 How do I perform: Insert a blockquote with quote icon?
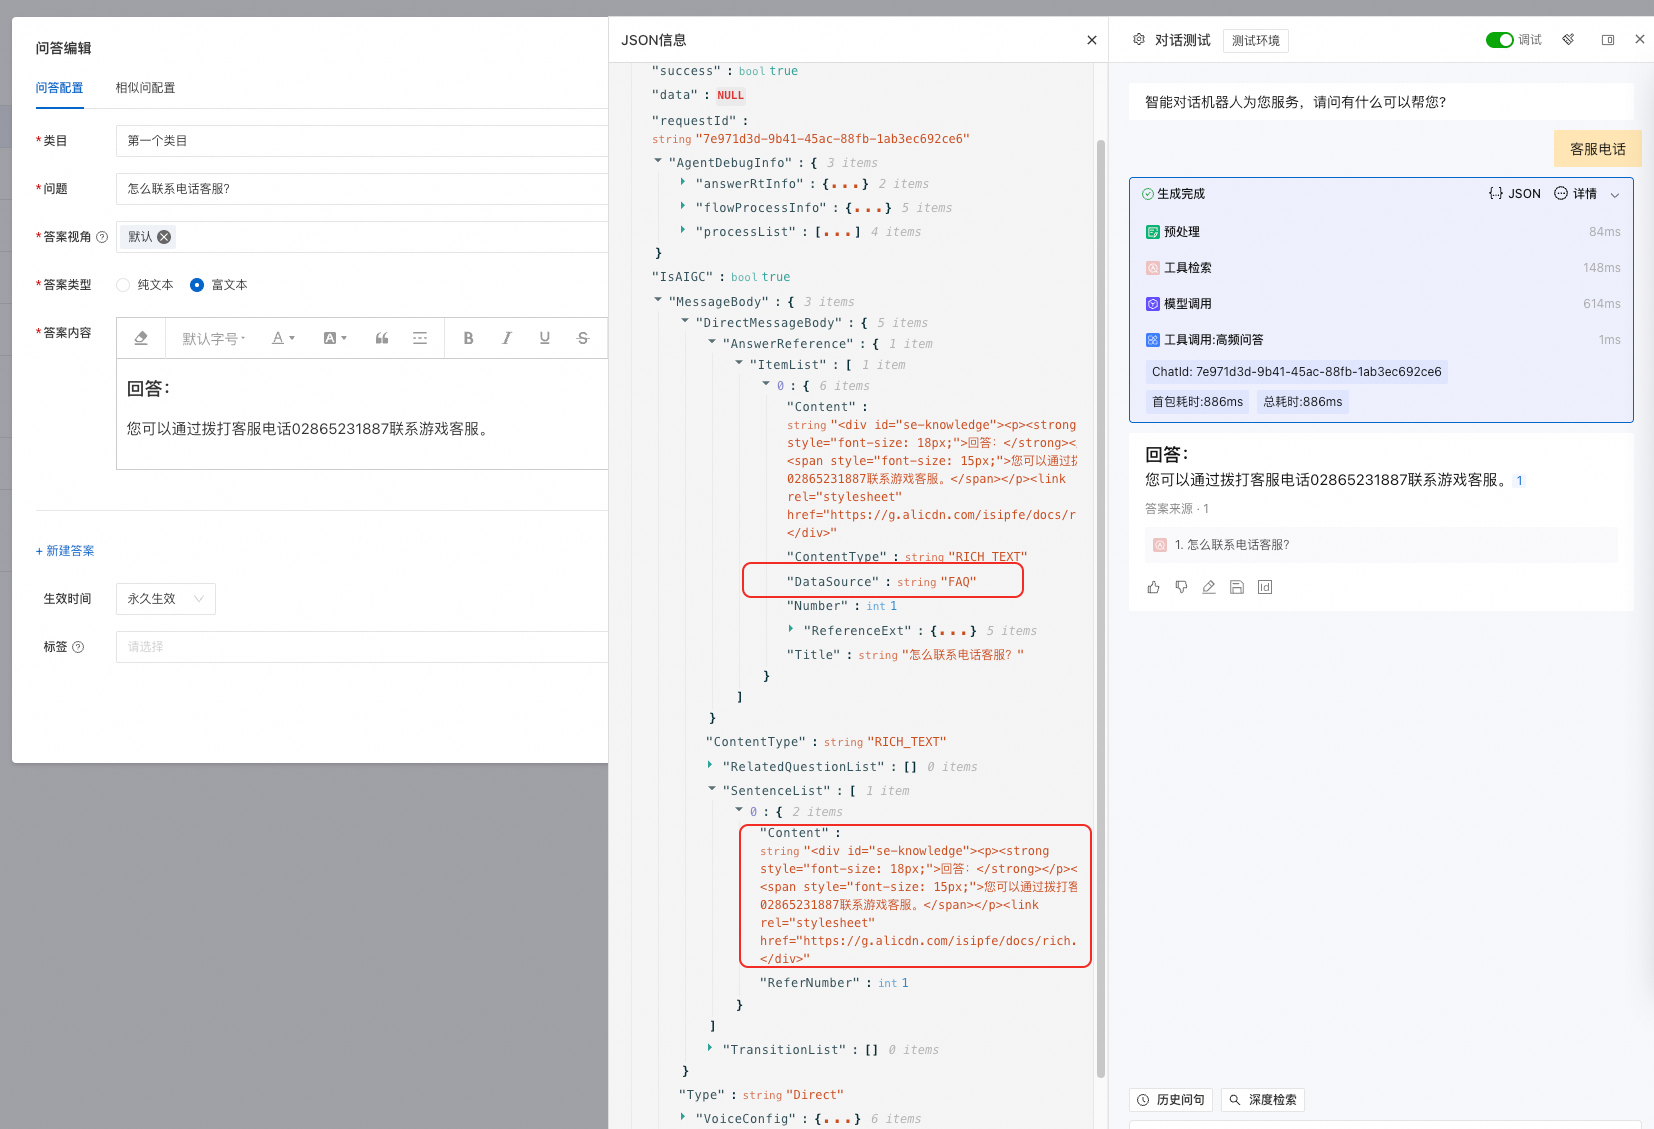[x=382, y=338]
